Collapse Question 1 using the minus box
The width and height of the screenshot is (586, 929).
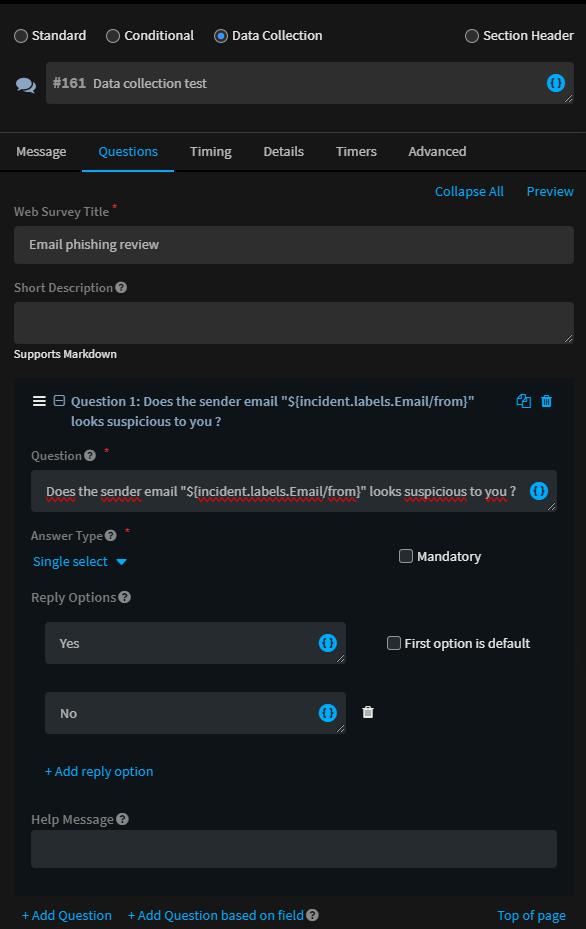59,401
